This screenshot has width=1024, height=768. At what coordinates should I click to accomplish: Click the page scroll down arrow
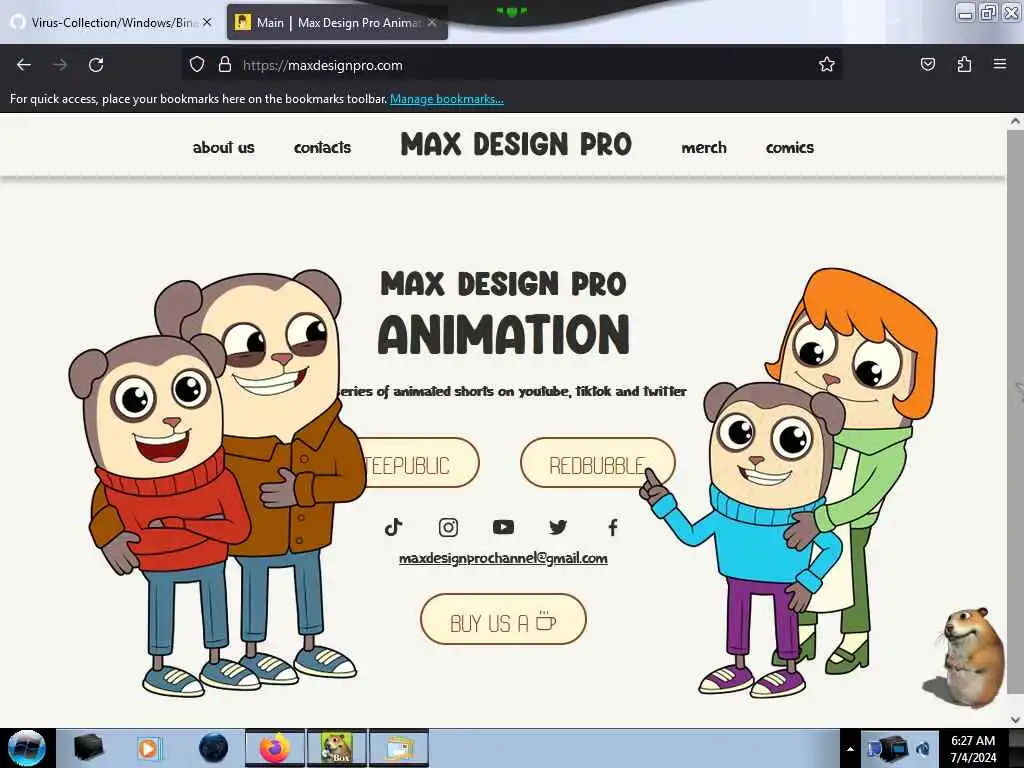click(1015, 719)
